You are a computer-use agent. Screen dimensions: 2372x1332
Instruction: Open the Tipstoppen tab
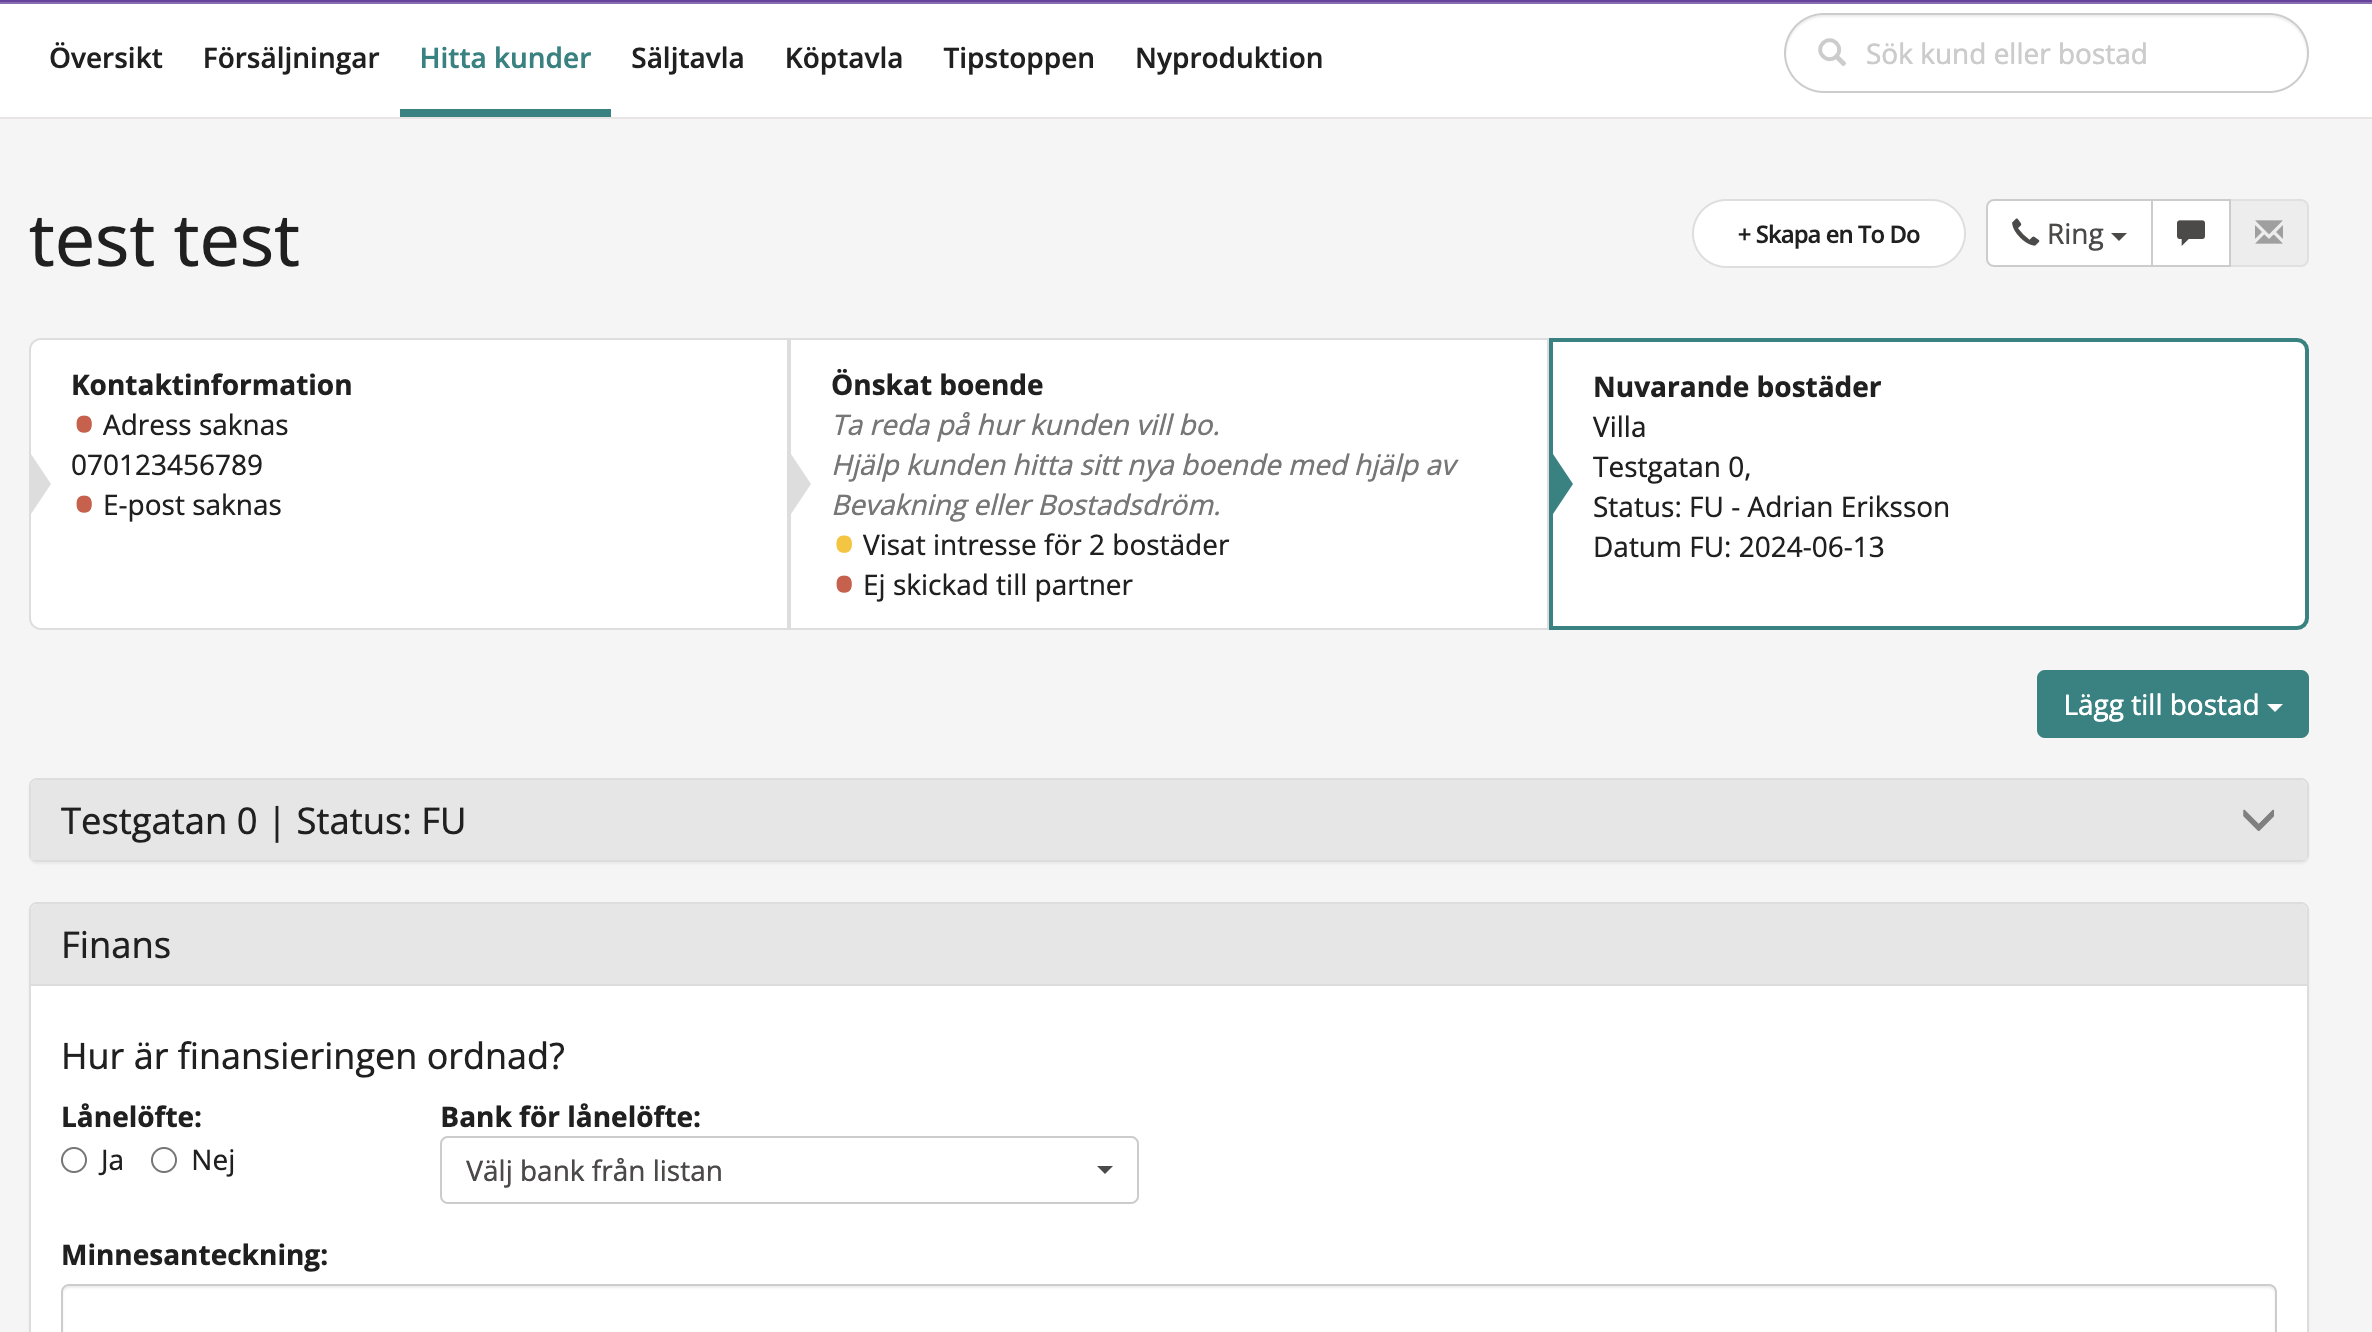click(x=1018, y=58)
